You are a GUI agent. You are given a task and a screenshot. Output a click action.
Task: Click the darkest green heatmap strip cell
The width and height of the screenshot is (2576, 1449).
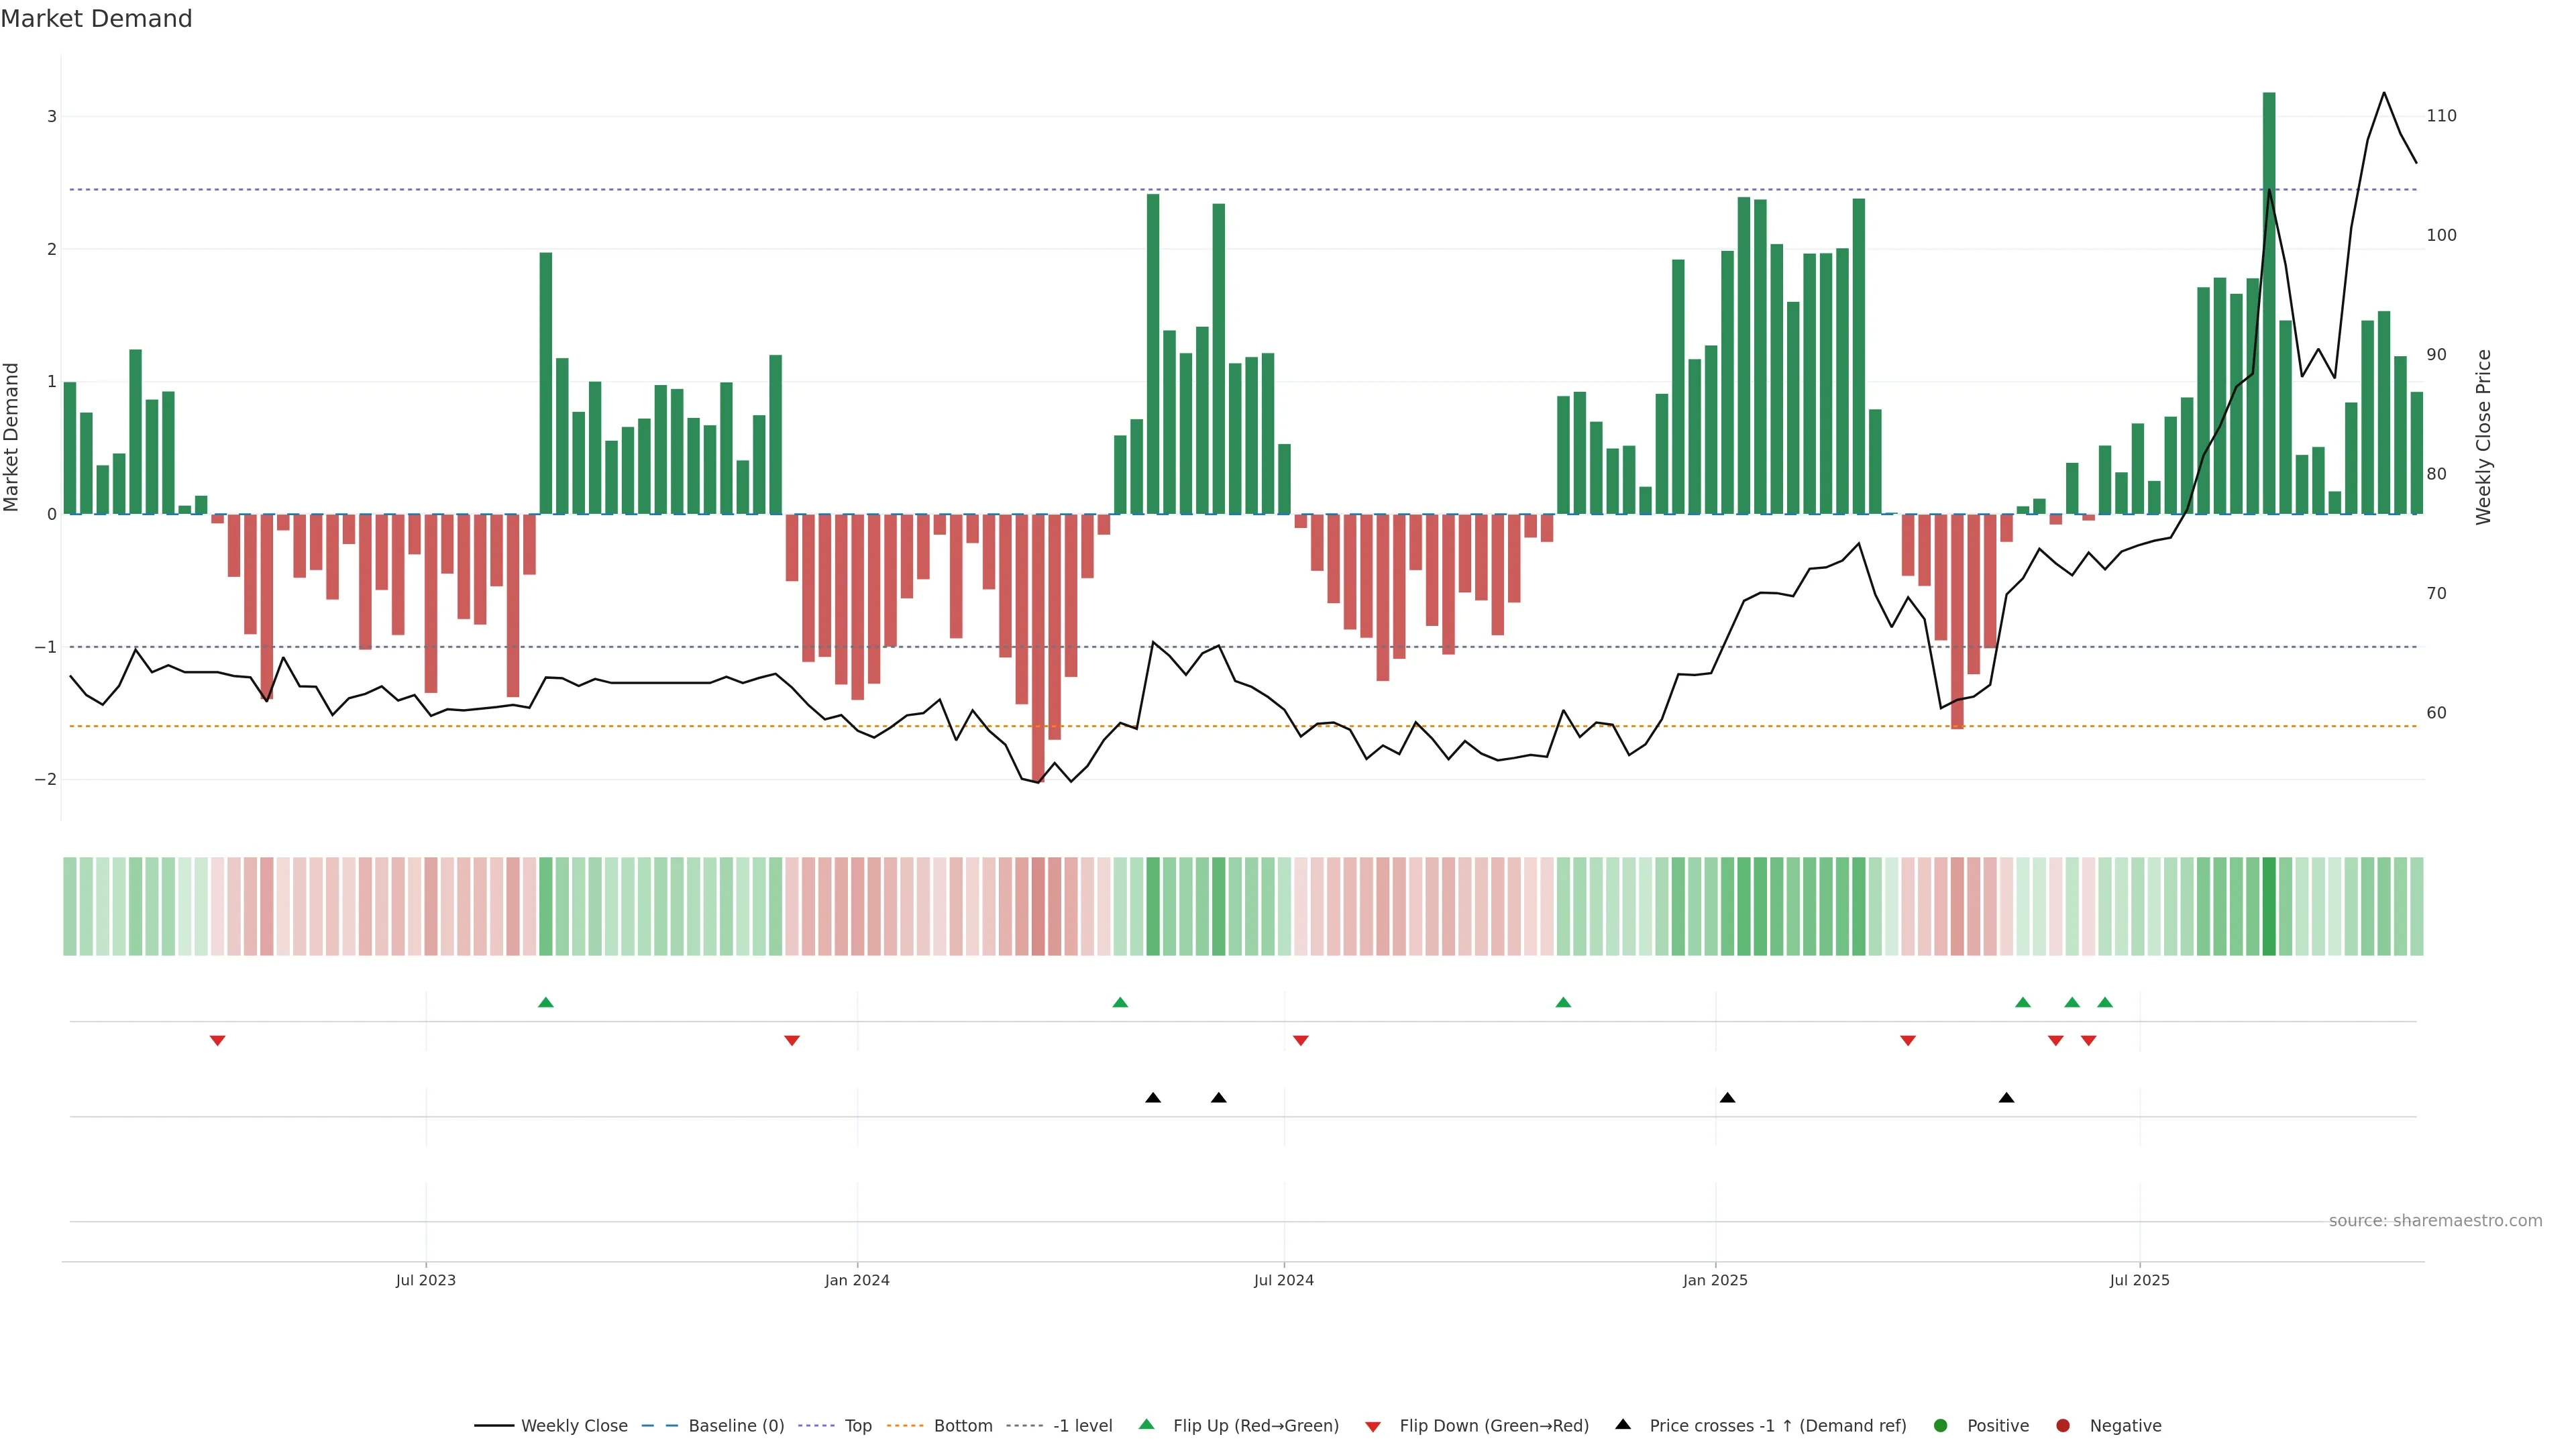pos(2268,906)
